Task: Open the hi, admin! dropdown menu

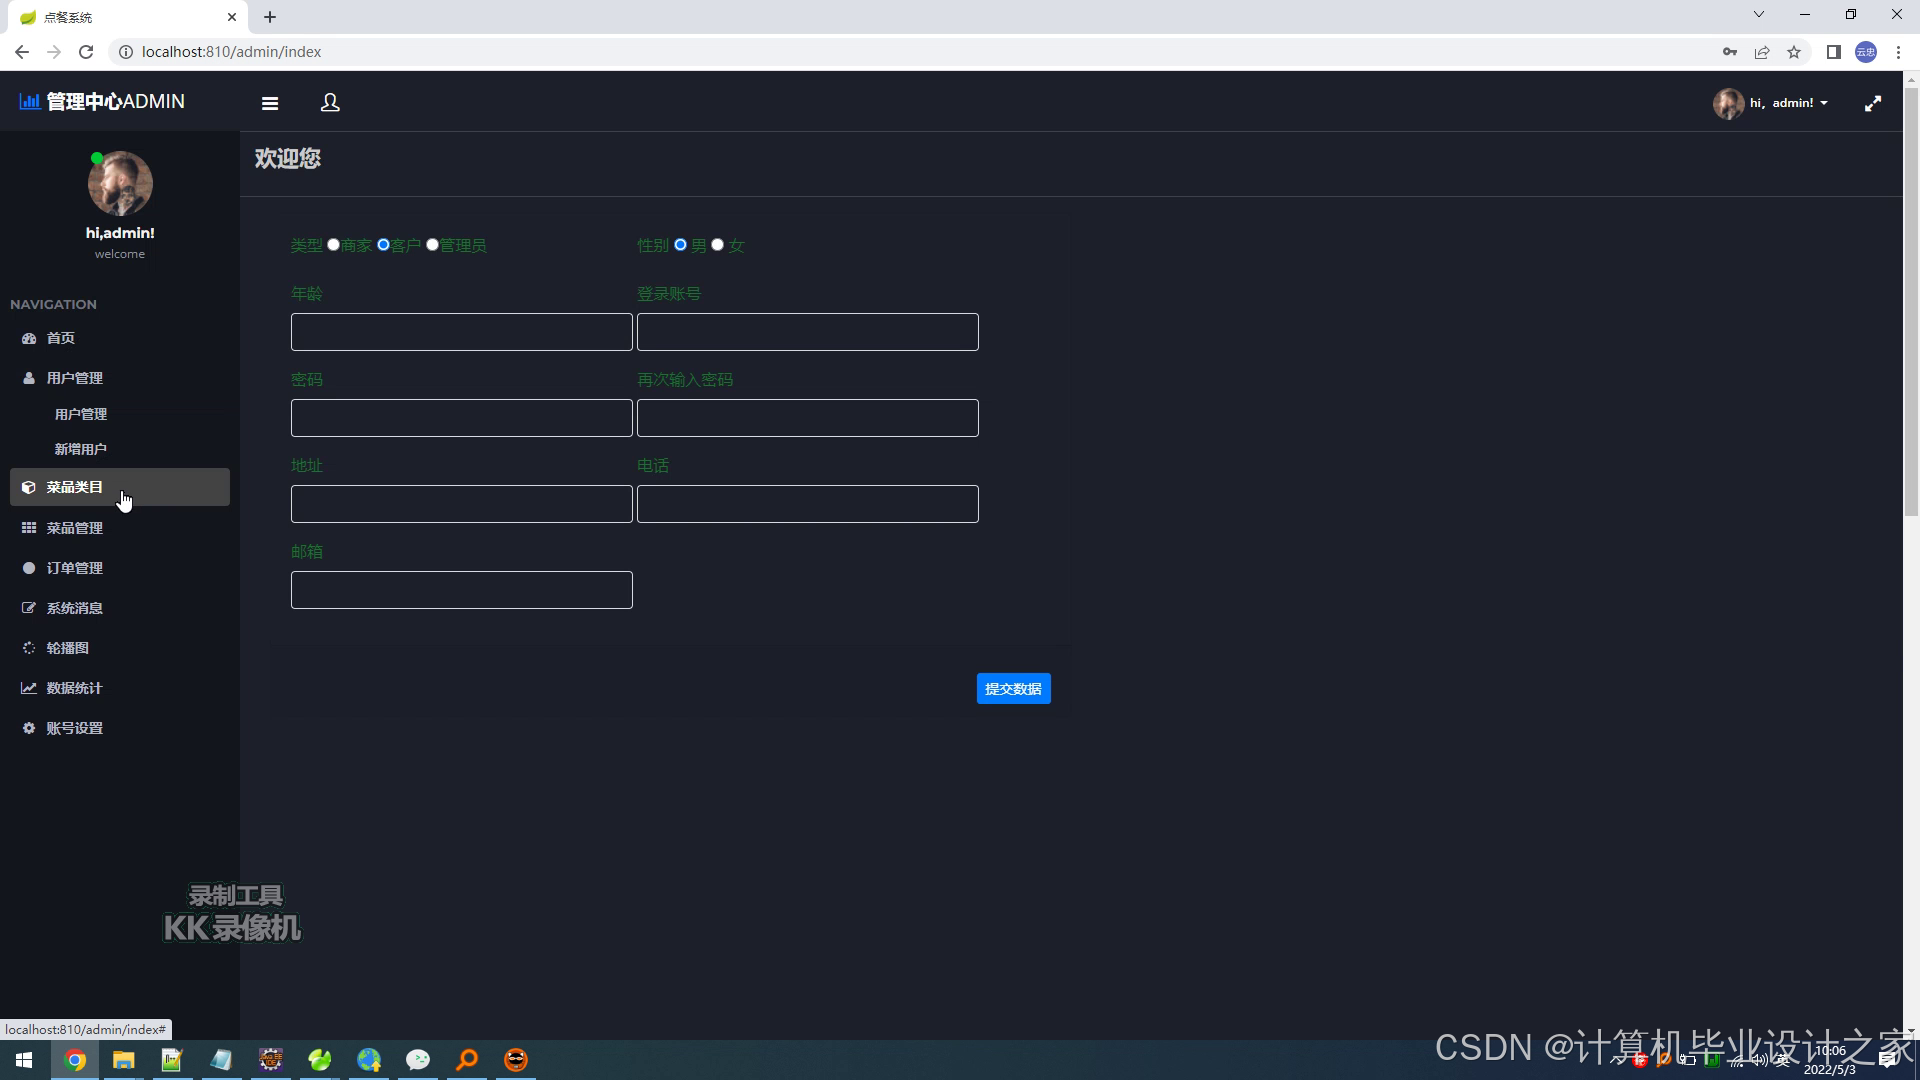Action: 1789,103
